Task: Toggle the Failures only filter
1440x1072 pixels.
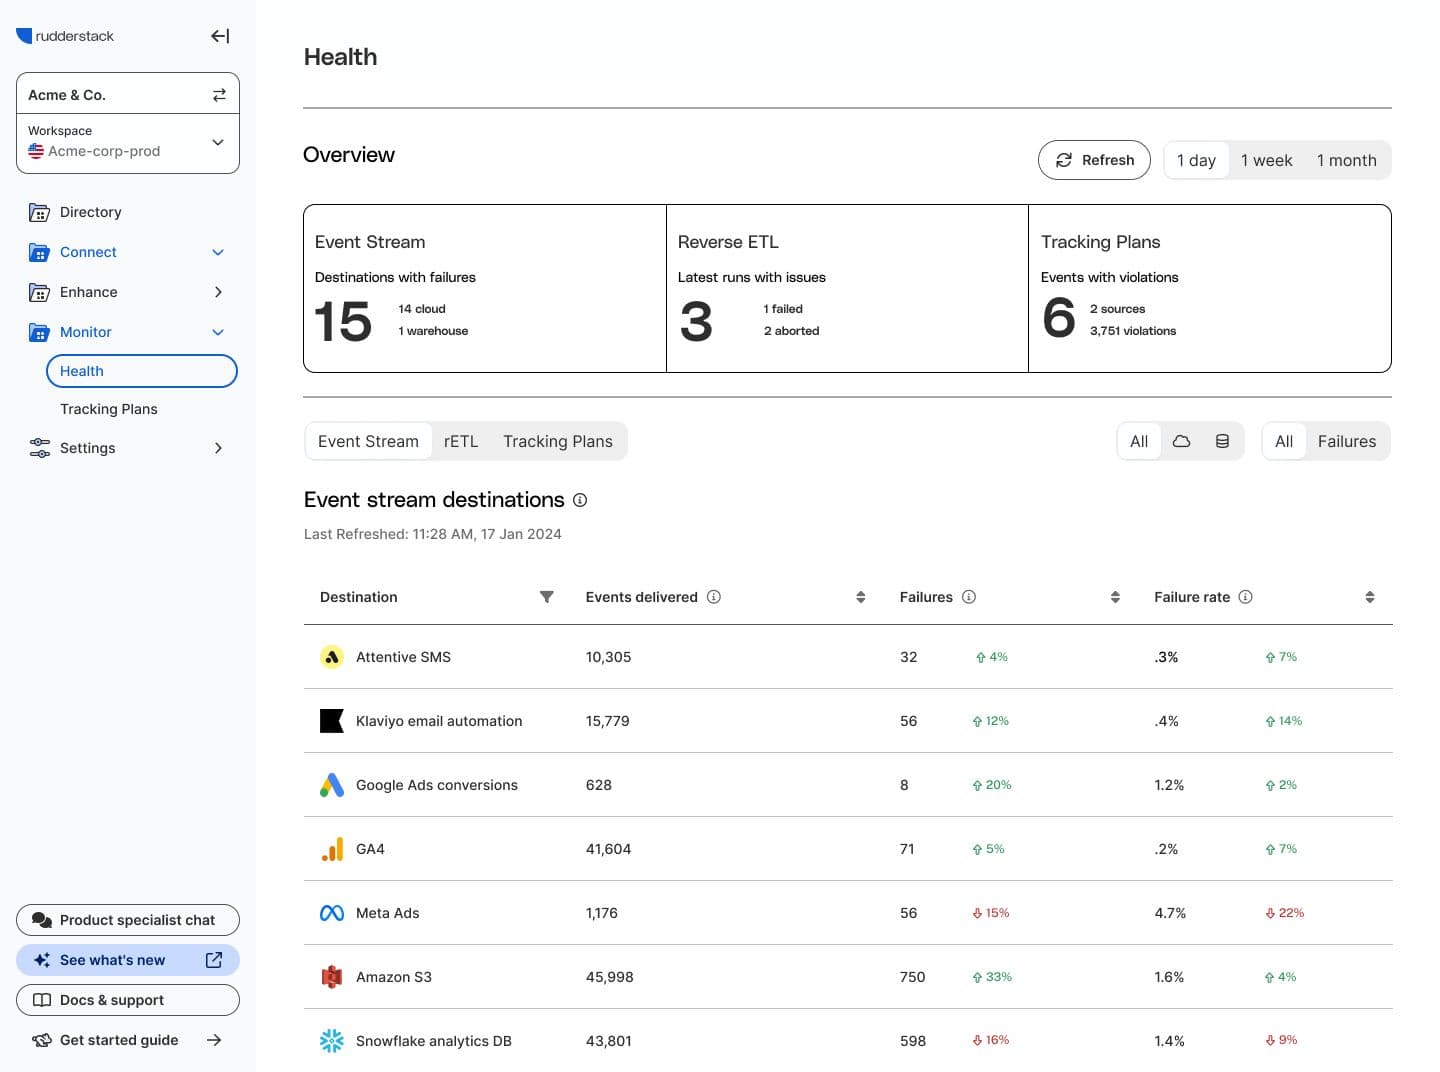Action: [1346, 441]
